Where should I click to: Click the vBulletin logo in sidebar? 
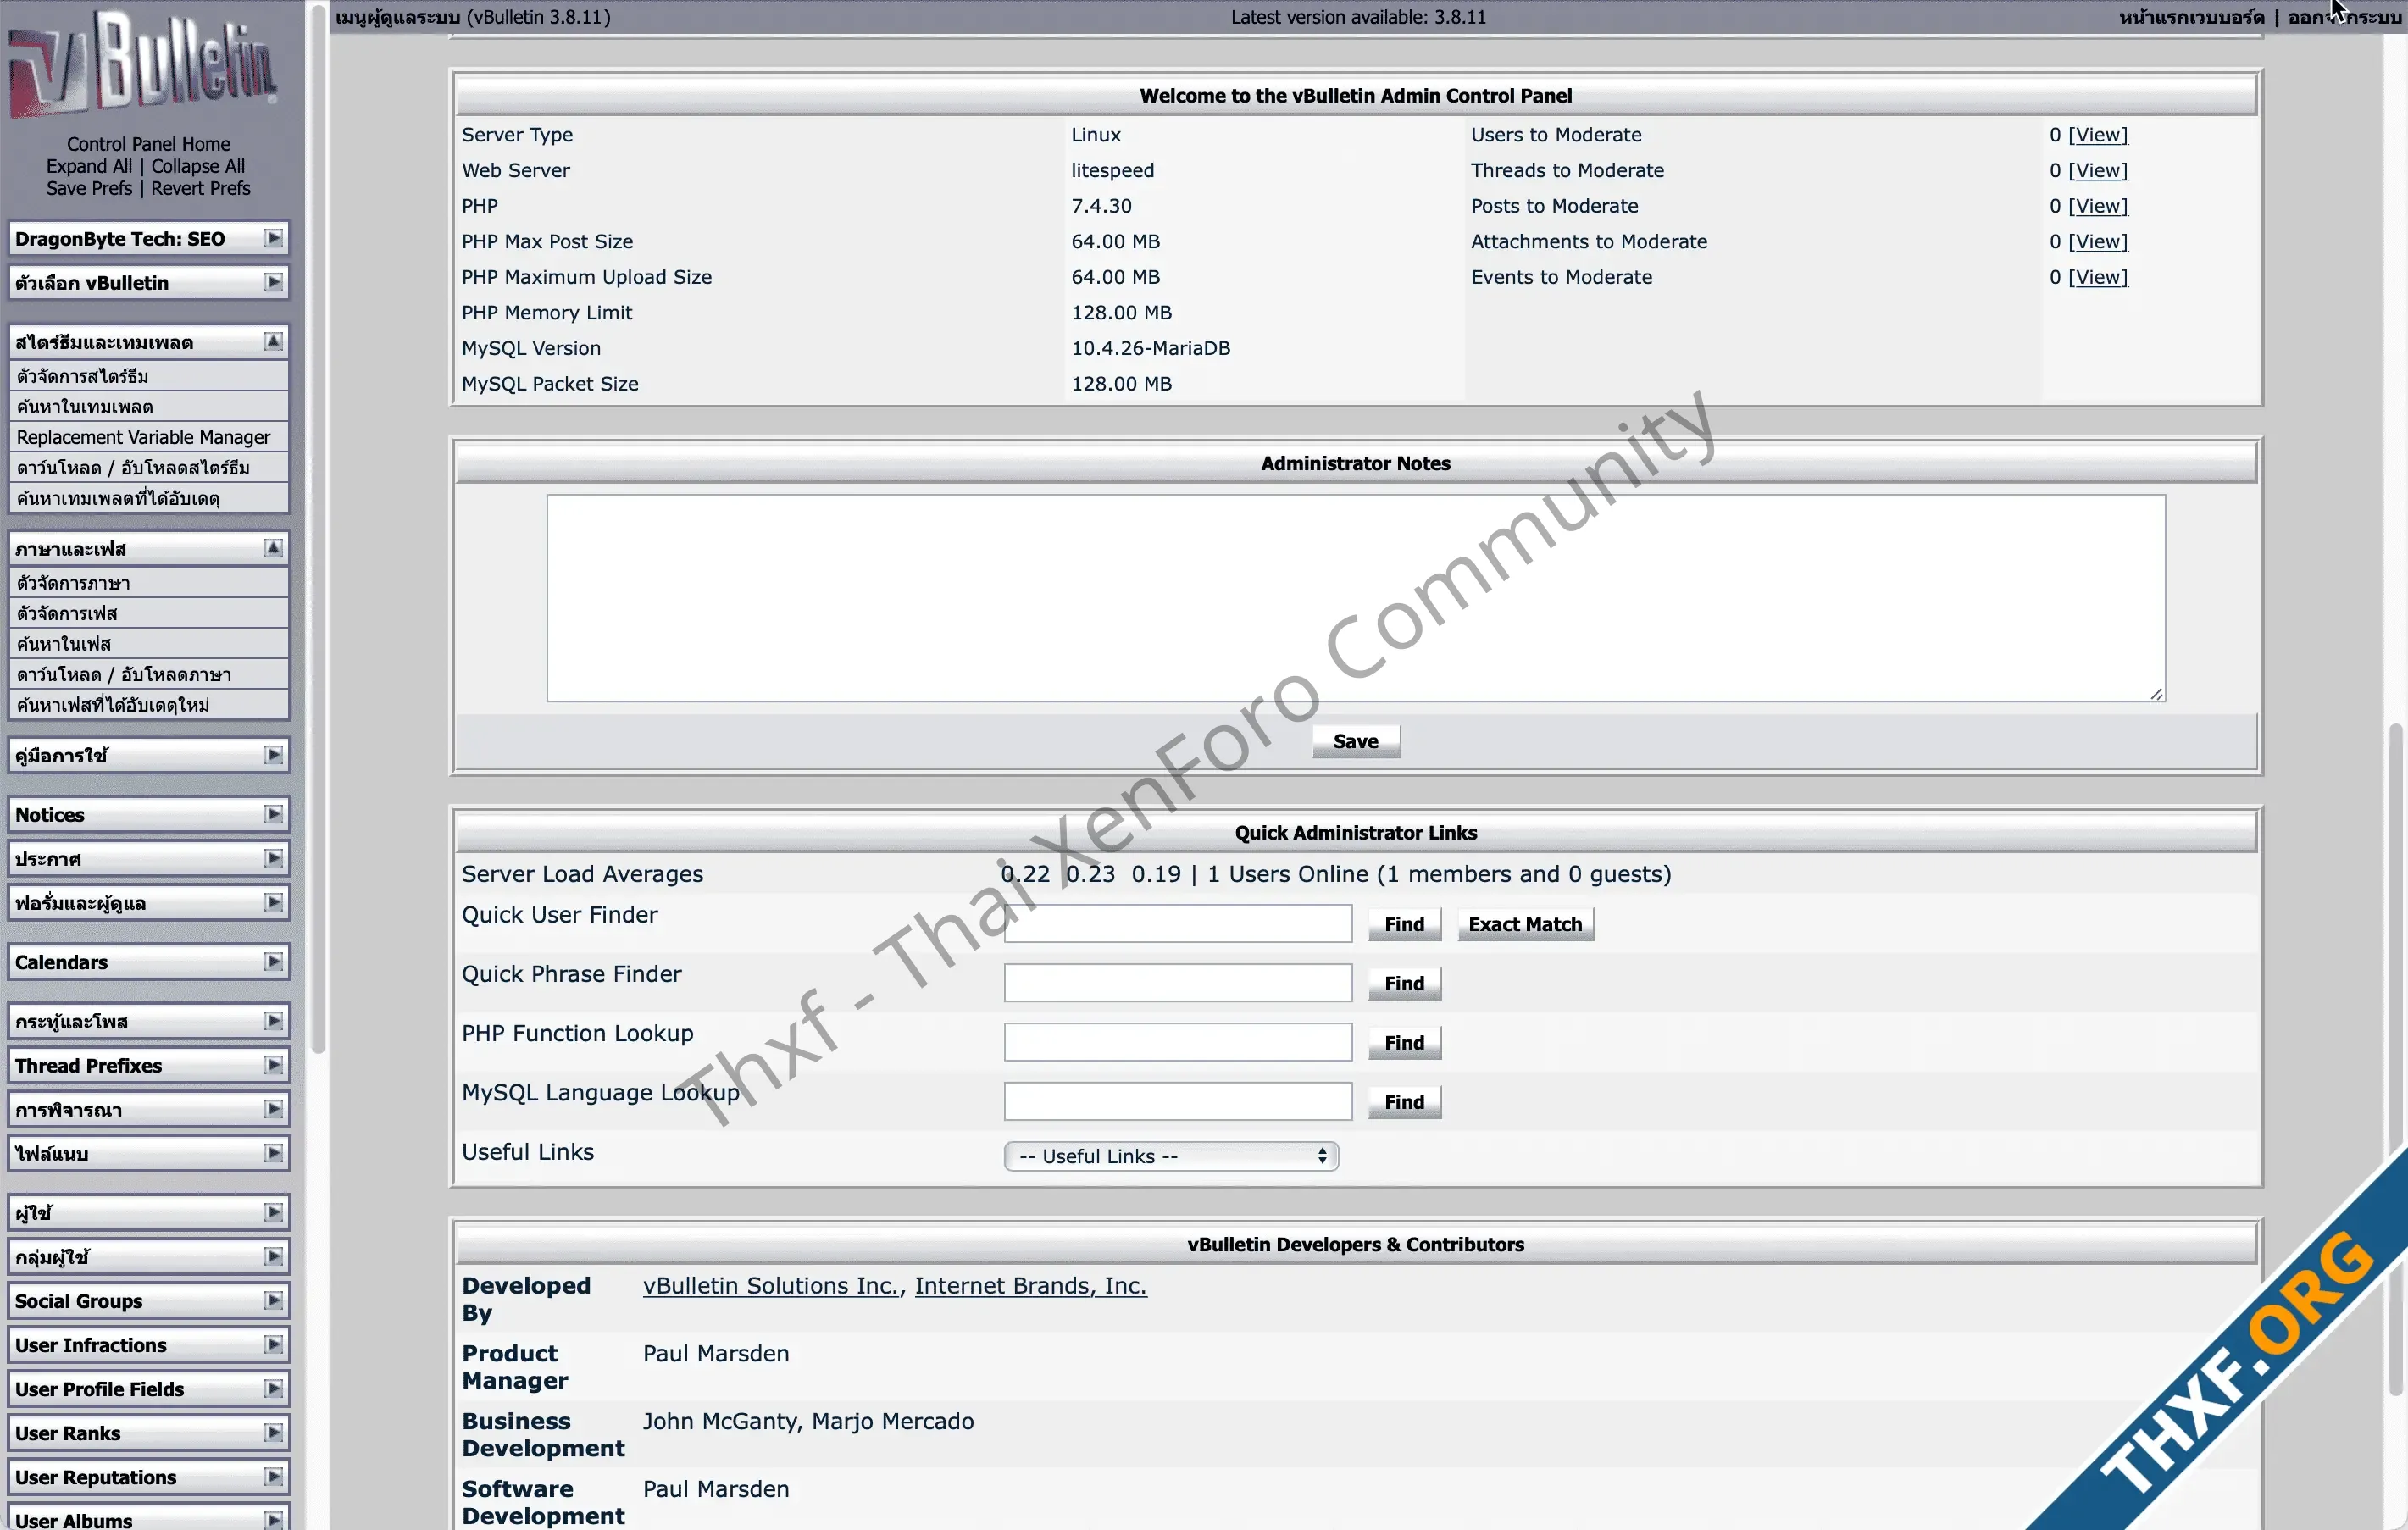[142, 65]
